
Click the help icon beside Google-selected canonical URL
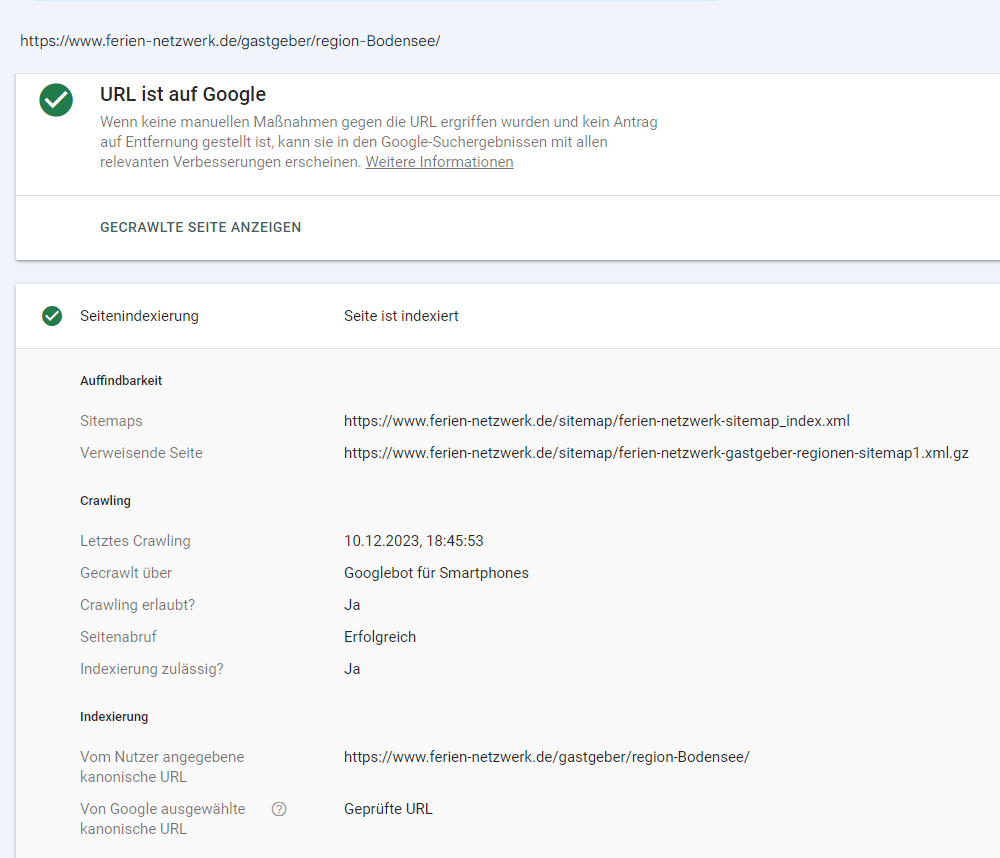pyautogui.click(x=279, y=809)
